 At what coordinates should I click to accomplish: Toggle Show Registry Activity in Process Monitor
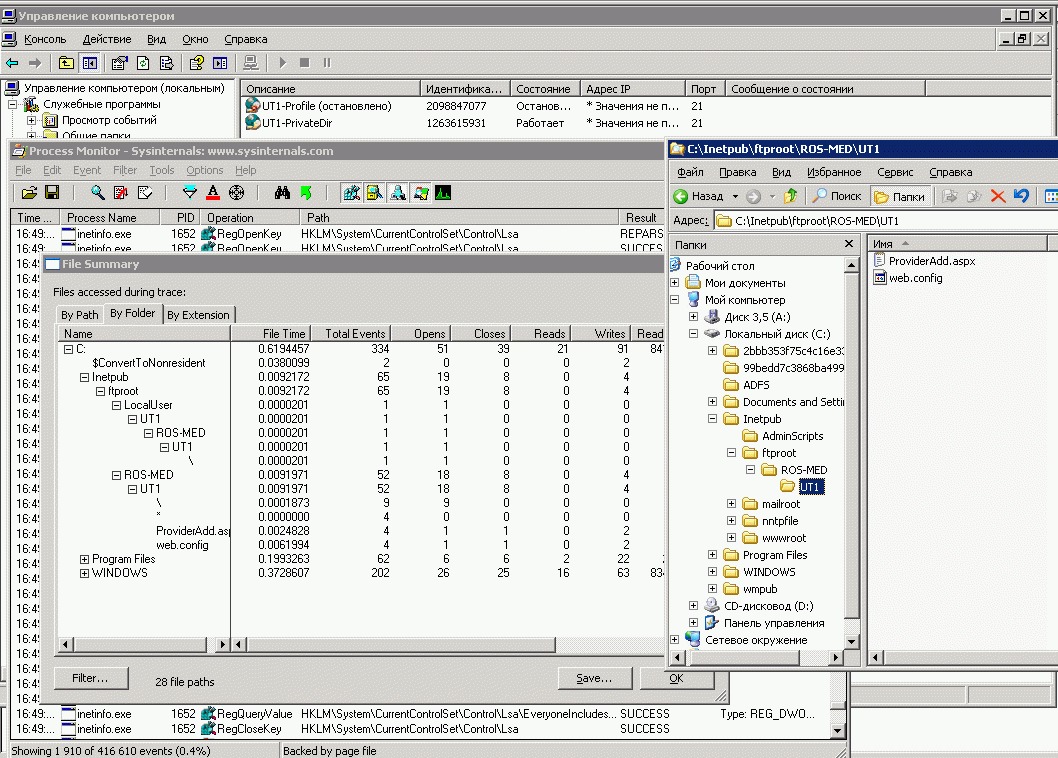351,193
